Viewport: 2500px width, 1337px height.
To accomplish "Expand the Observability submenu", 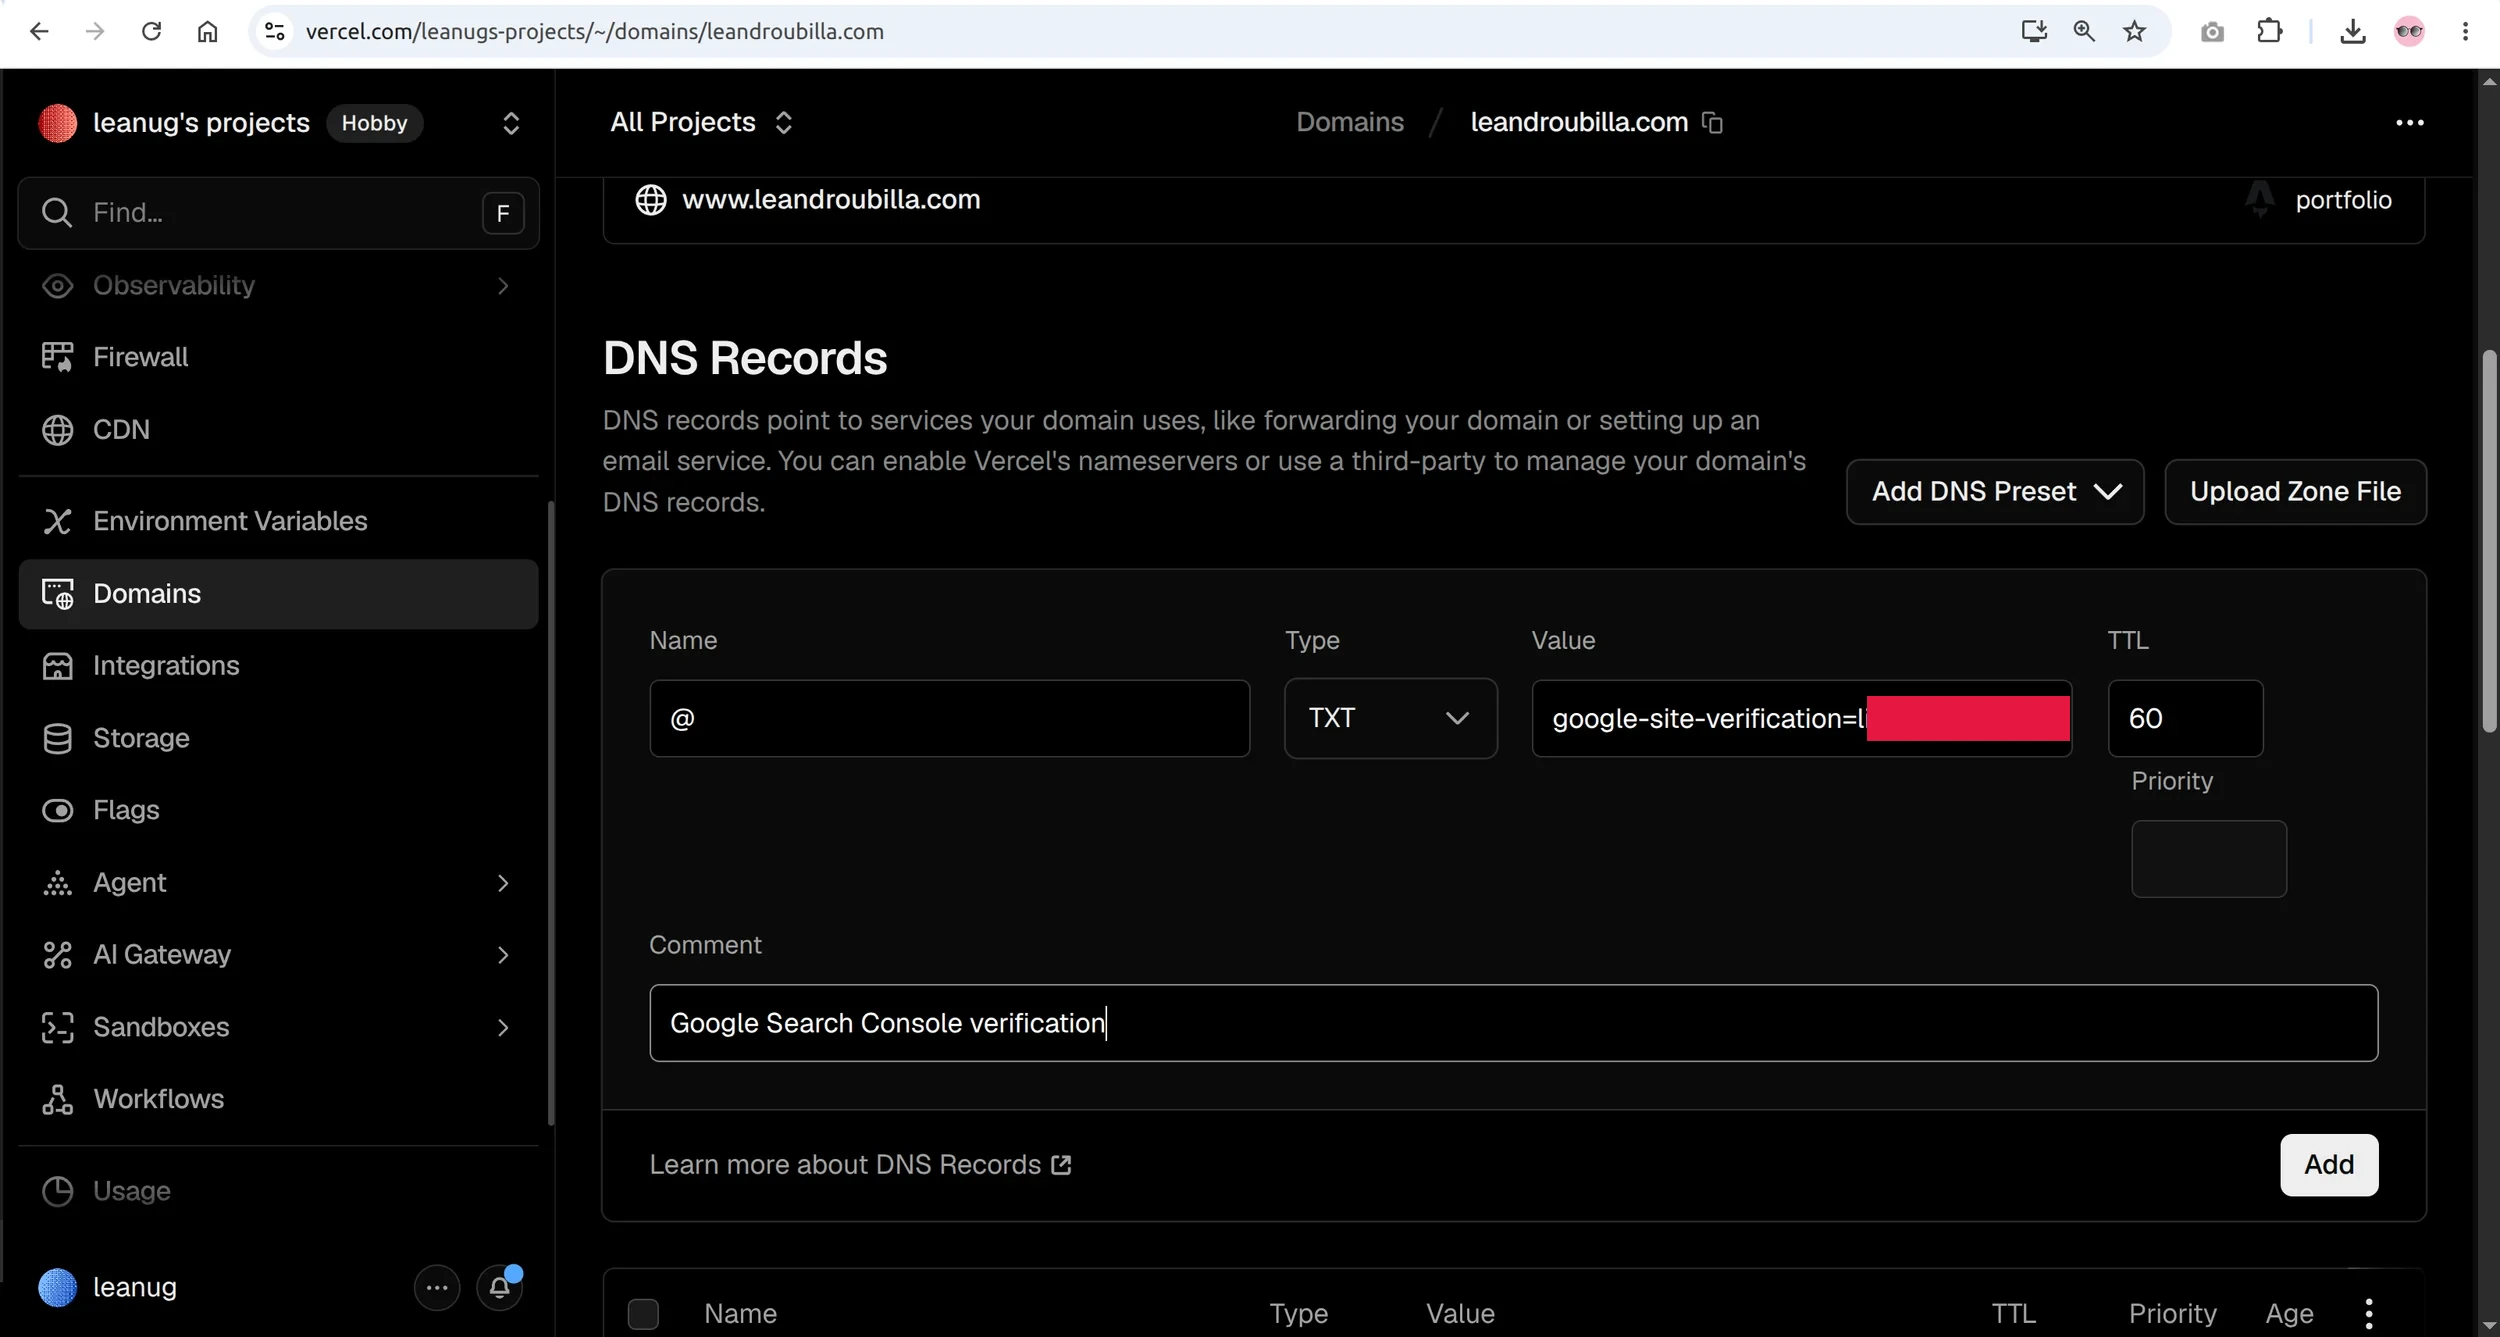I will pos(503,285).
